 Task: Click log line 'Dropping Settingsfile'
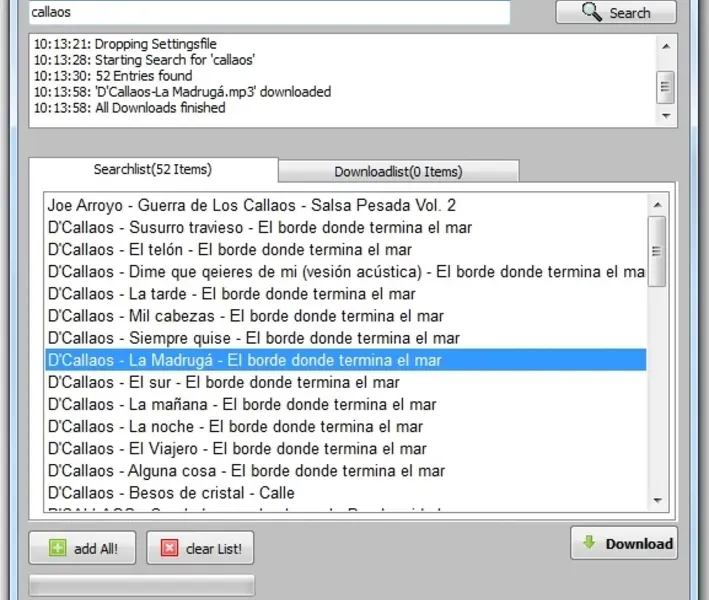[x=125, y=44]
